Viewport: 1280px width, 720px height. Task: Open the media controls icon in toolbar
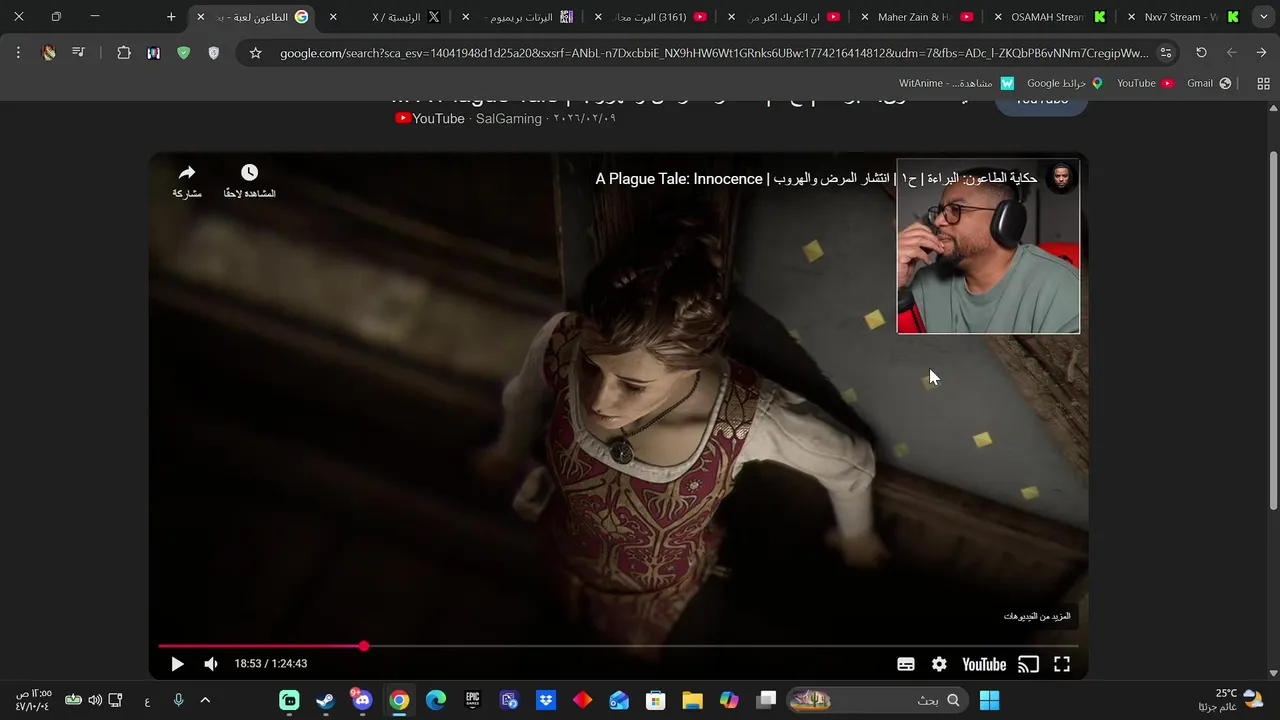tap(78, 53)
